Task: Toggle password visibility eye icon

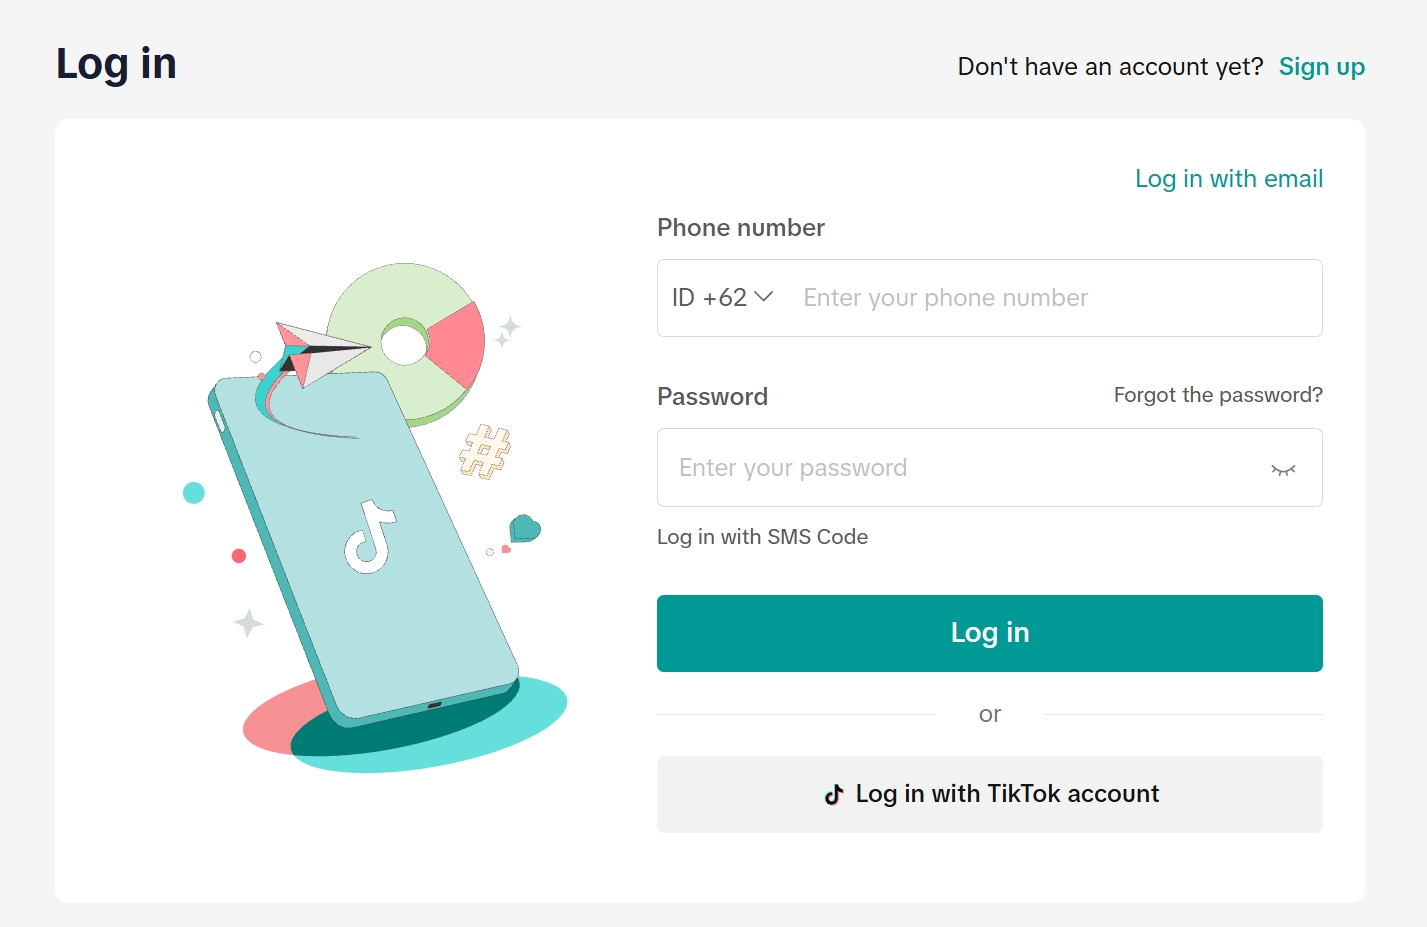Action: [1283, 469]
